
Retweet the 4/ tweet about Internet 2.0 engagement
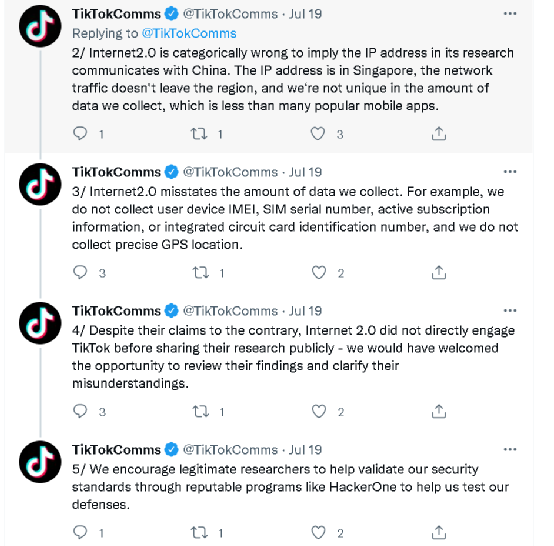point(200,411)
